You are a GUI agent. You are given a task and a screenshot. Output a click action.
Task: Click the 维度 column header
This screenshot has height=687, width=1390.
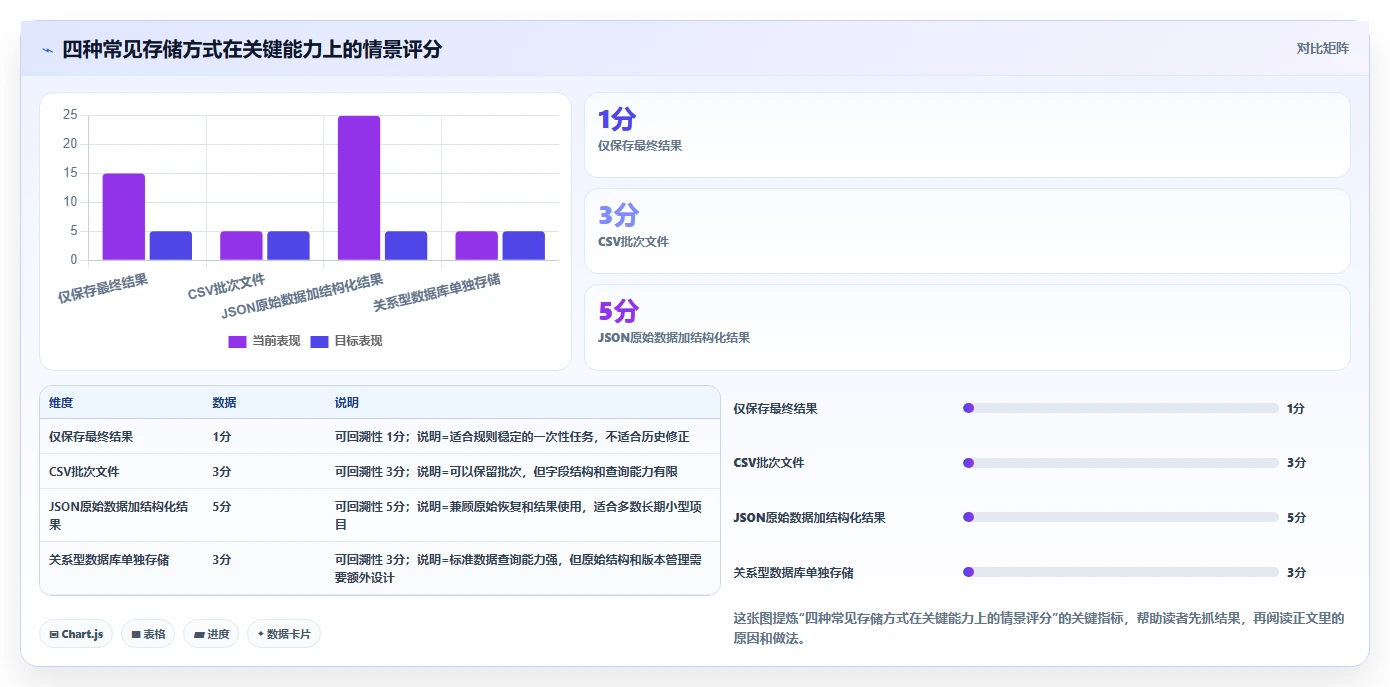(61, 403)
